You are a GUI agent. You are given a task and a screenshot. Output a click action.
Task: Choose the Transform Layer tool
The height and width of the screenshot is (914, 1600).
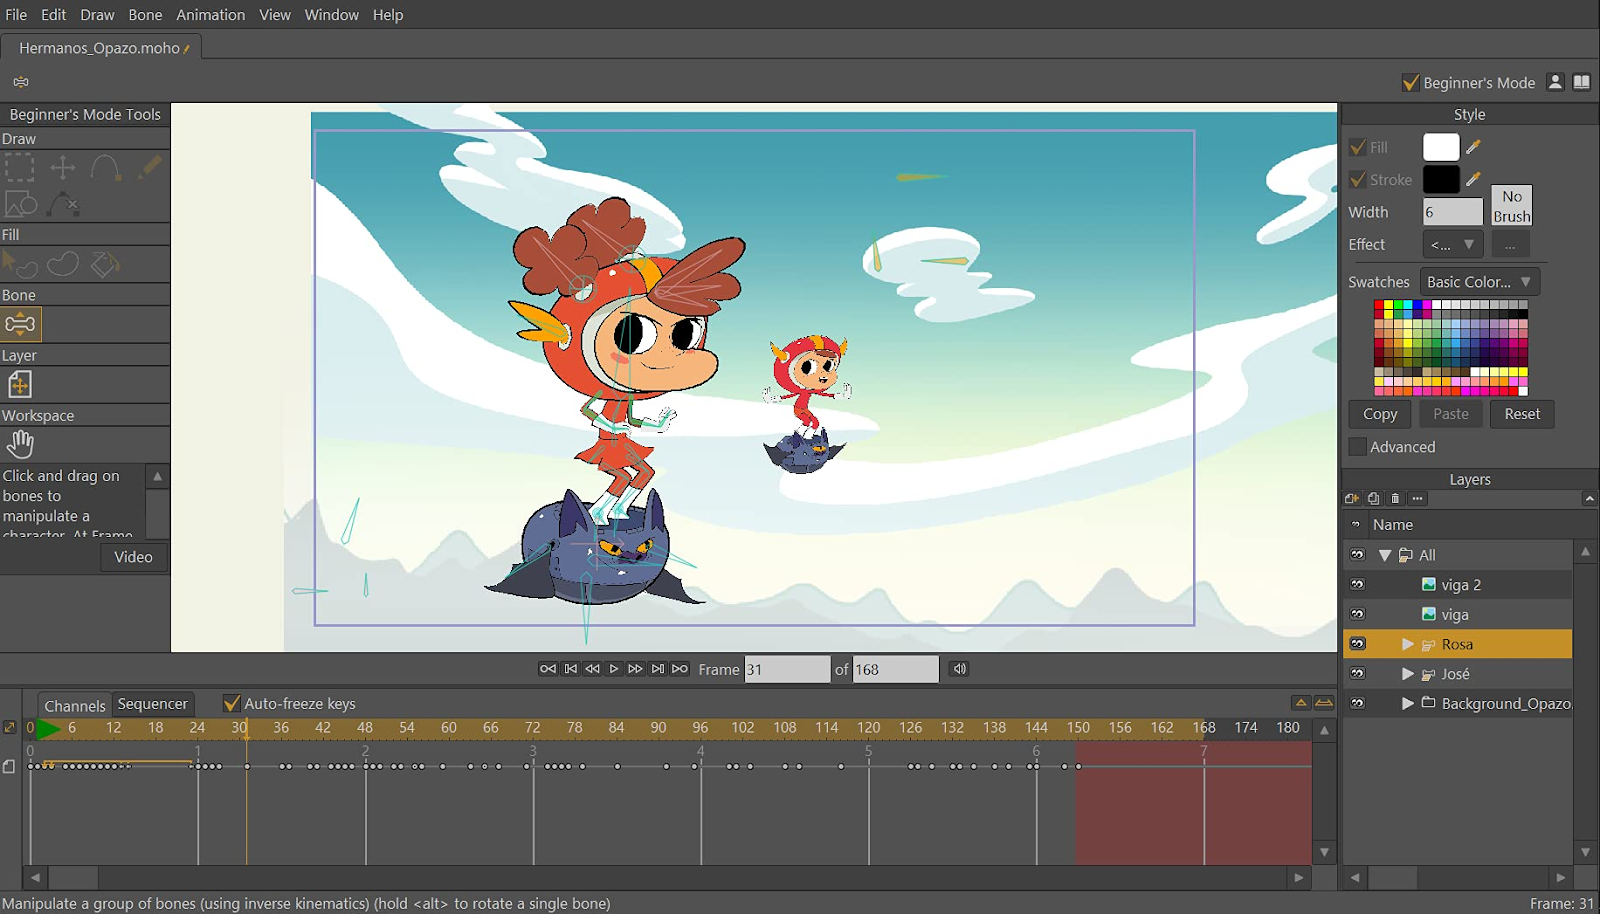click(x=20, y=384)
